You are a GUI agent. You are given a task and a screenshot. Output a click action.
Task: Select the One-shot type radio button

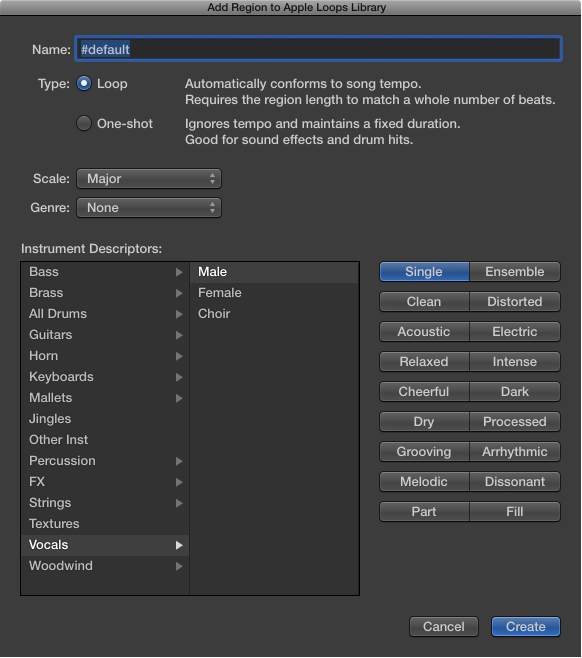[84, 123]
